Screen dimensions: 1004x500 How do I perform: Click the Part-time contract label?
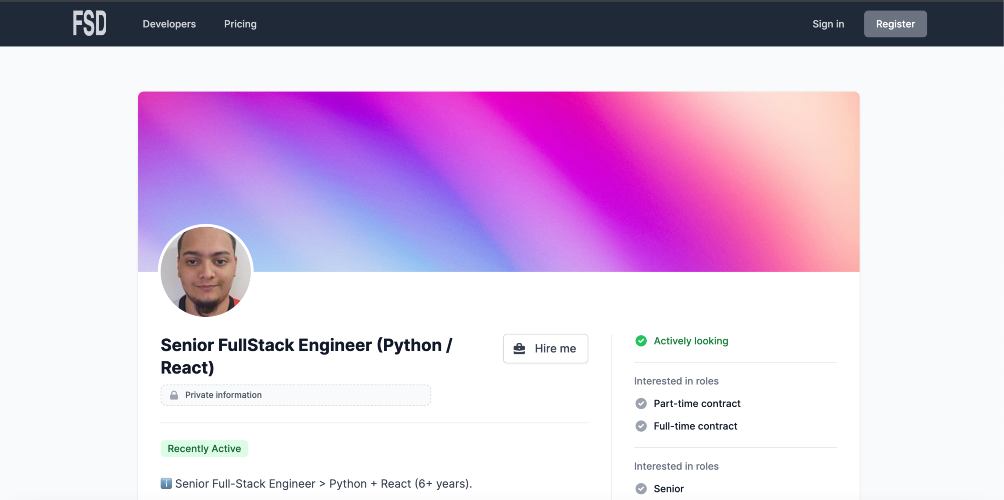697,403
